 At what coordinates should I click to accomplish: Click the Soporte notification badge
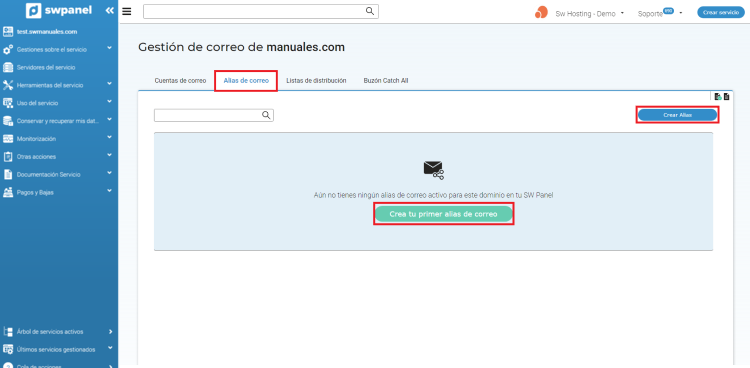(668, 11)
